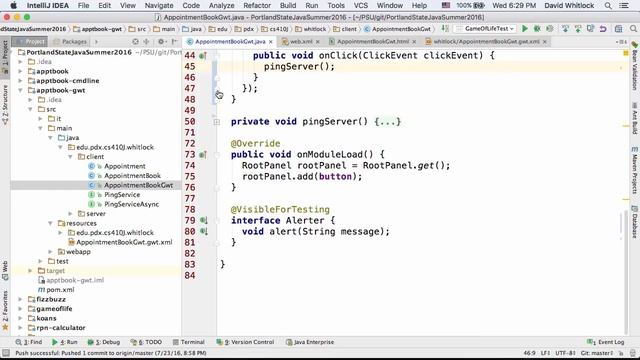Click gutter override icon on line 73
Image resolution: width=640 pixels, height=360 pixels.
tap(202, 155)
